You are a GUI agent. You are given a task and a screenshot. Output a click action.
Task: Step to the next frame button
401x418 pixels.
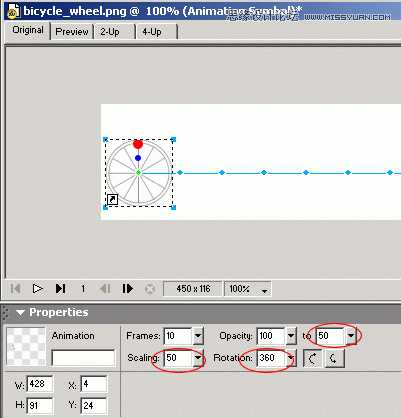(128, 288)
